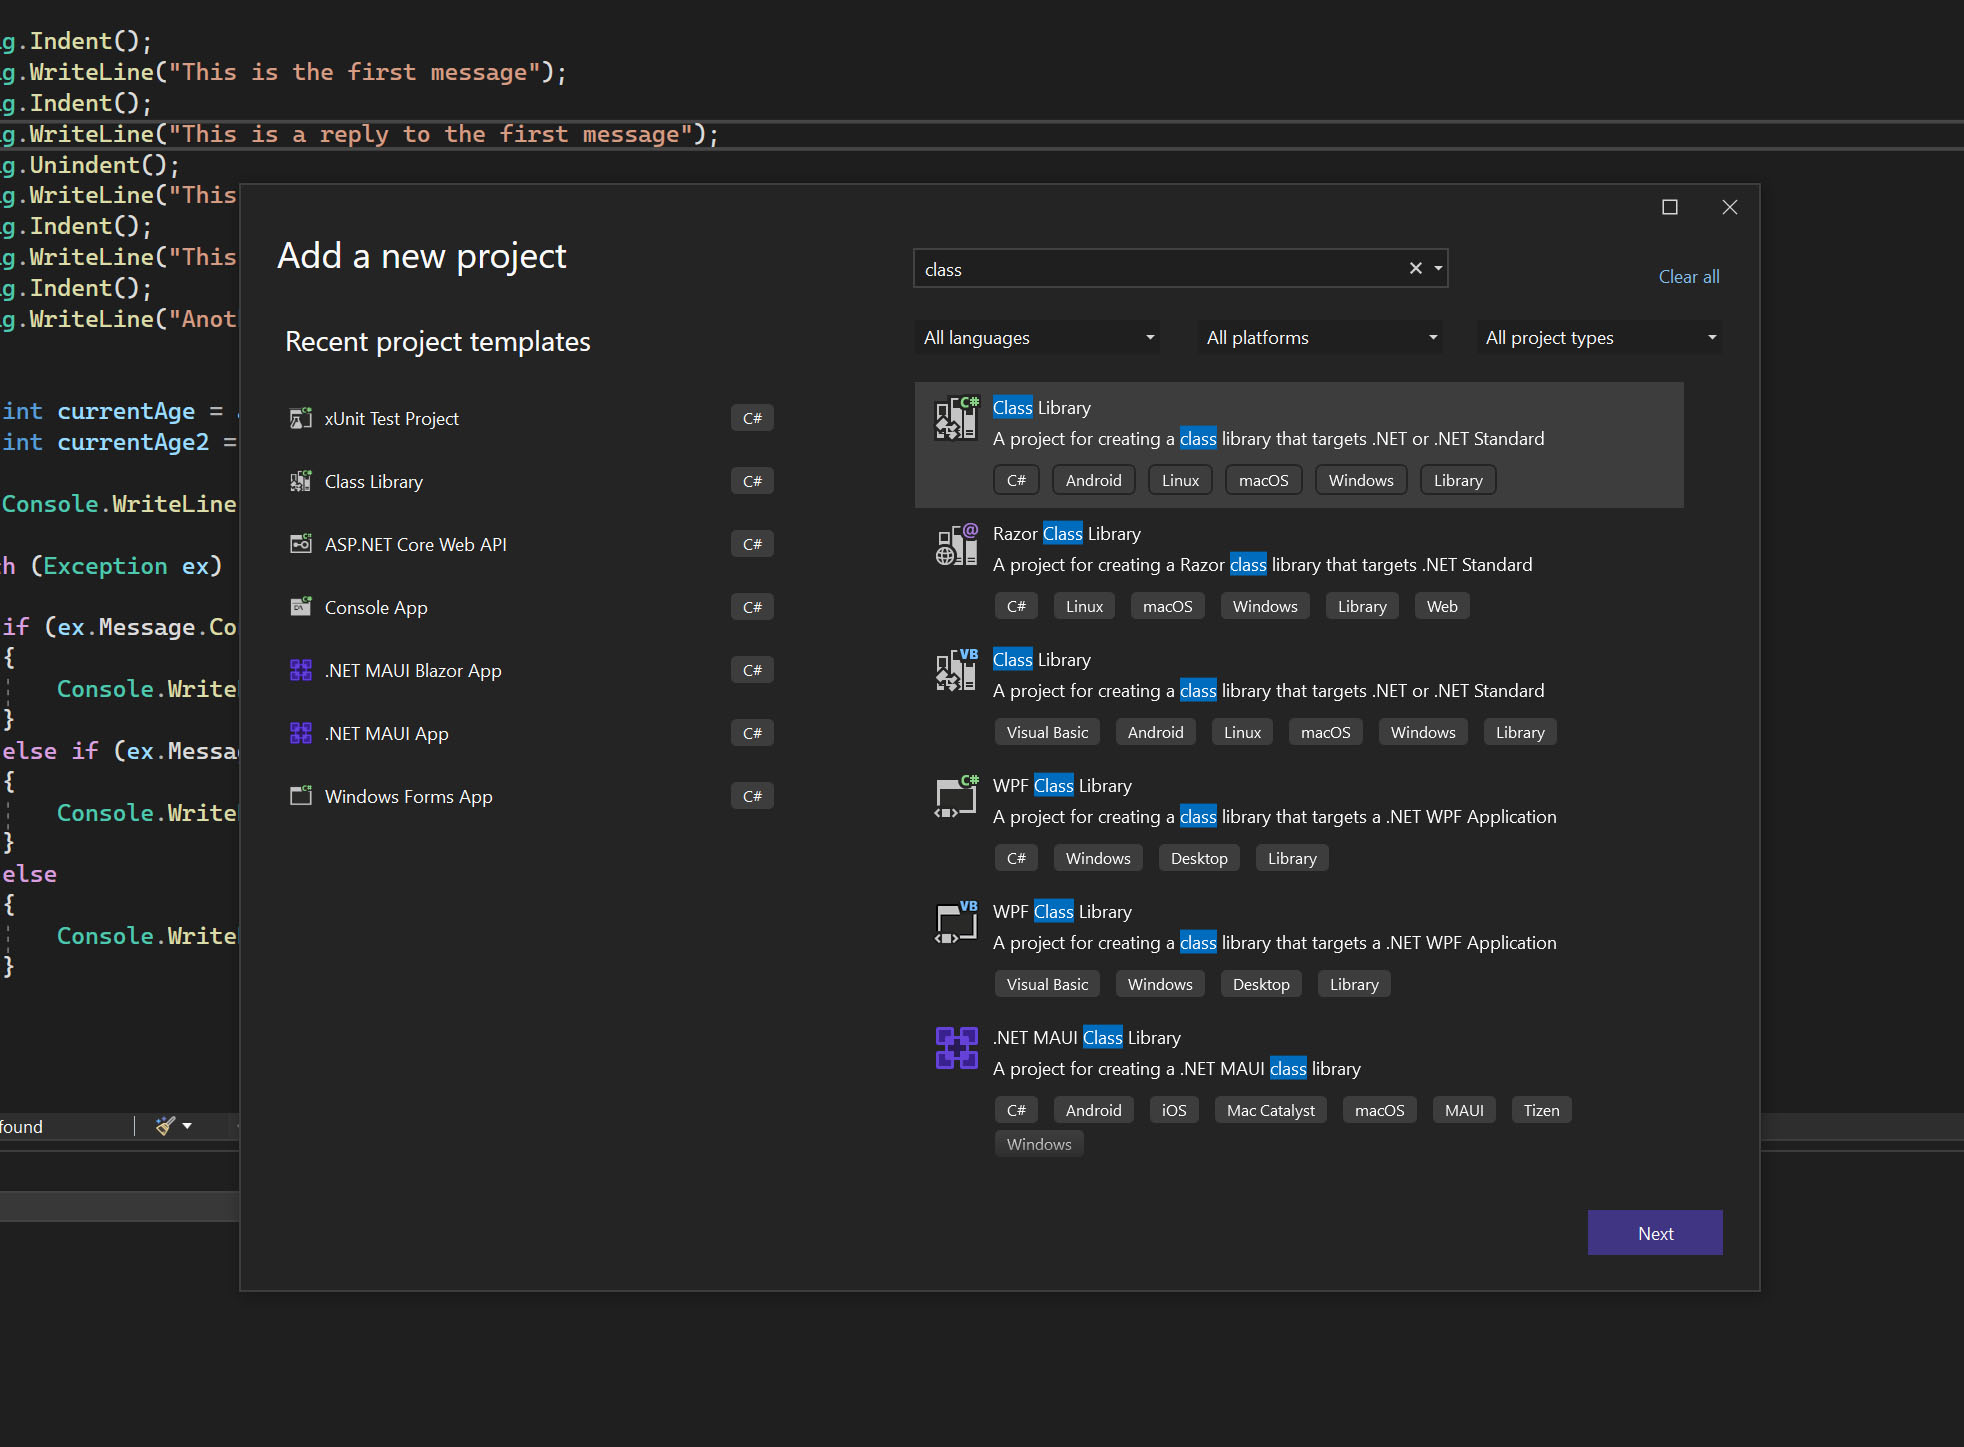Expand the search history dropdown arrow
Screen dimensions: 1964x1447
pyautogui.click(x=1438, y=268)
